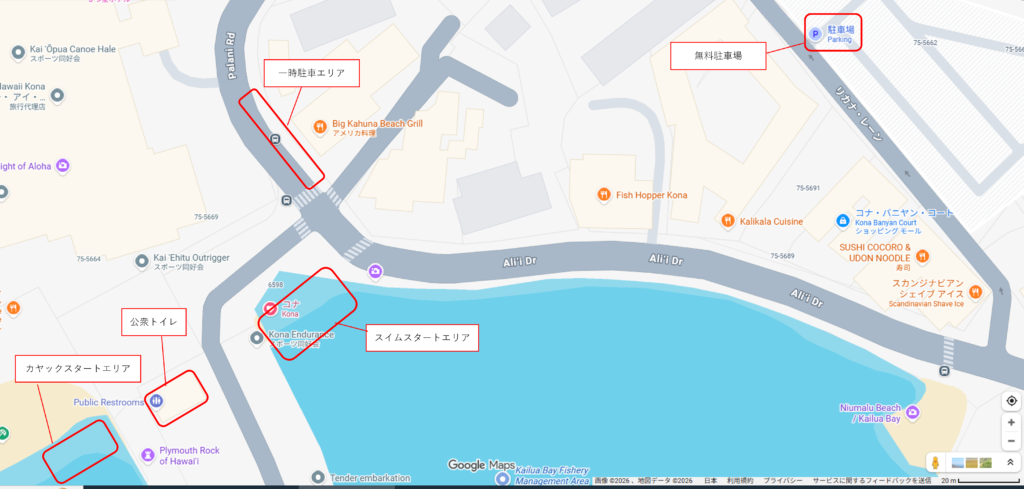Click the bus stop icon on Palani Rd
Viewport: 1024px width, 489px height.
276,138
